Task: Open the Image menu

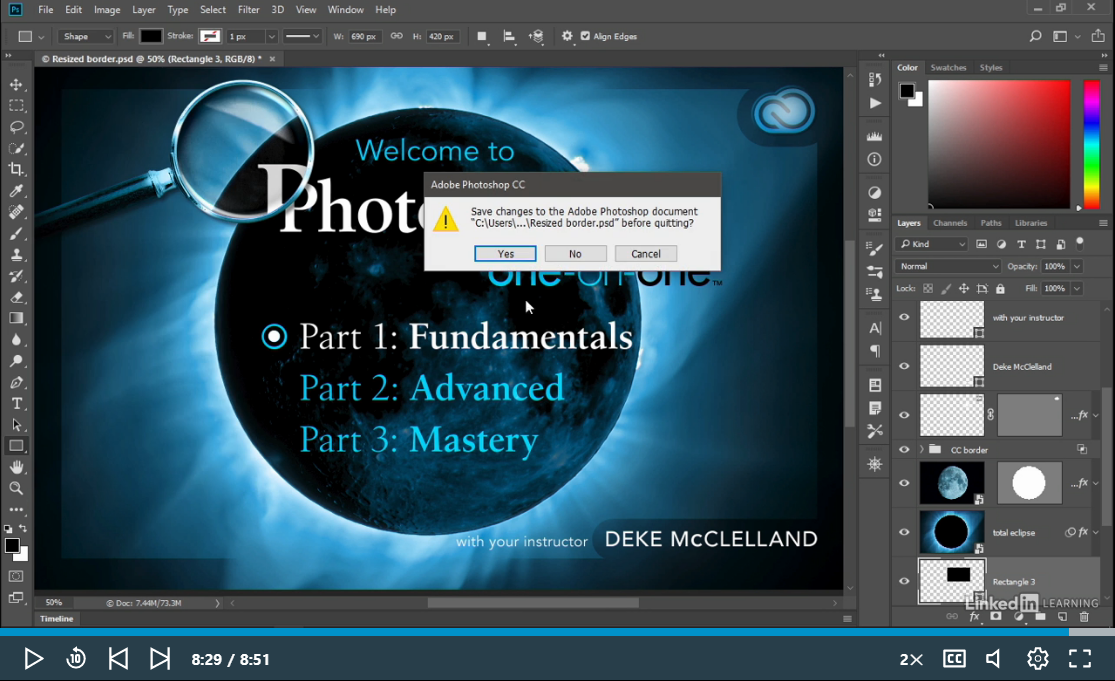Action: [107, 10]
